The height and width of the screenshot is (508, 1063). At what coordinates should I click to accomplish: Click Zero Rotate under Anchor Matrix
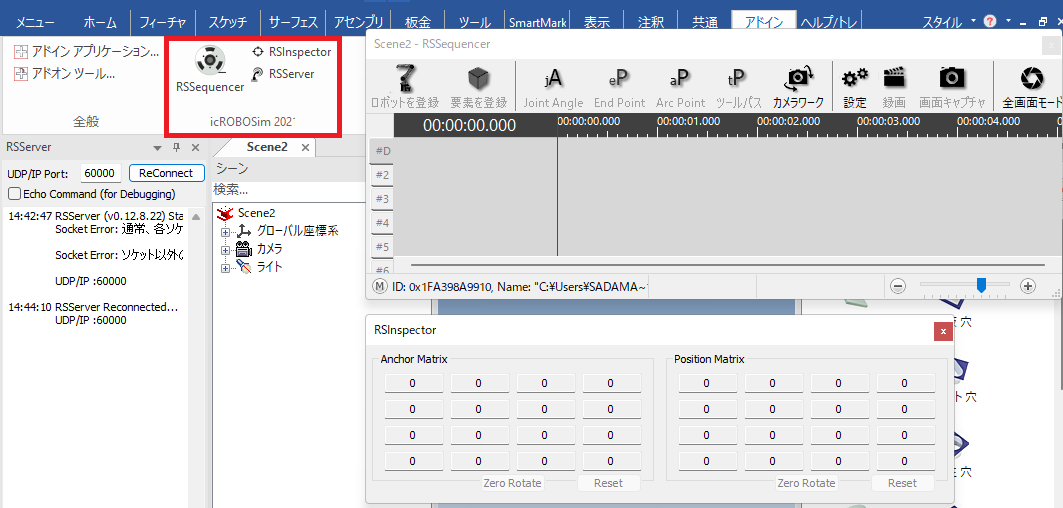click(x=513, y=483)
